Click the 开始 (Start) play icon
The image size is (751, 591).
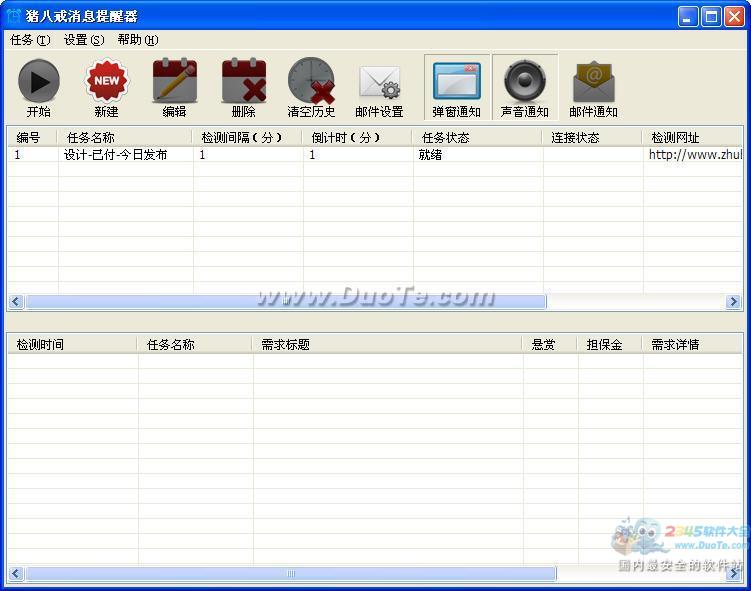39,82
